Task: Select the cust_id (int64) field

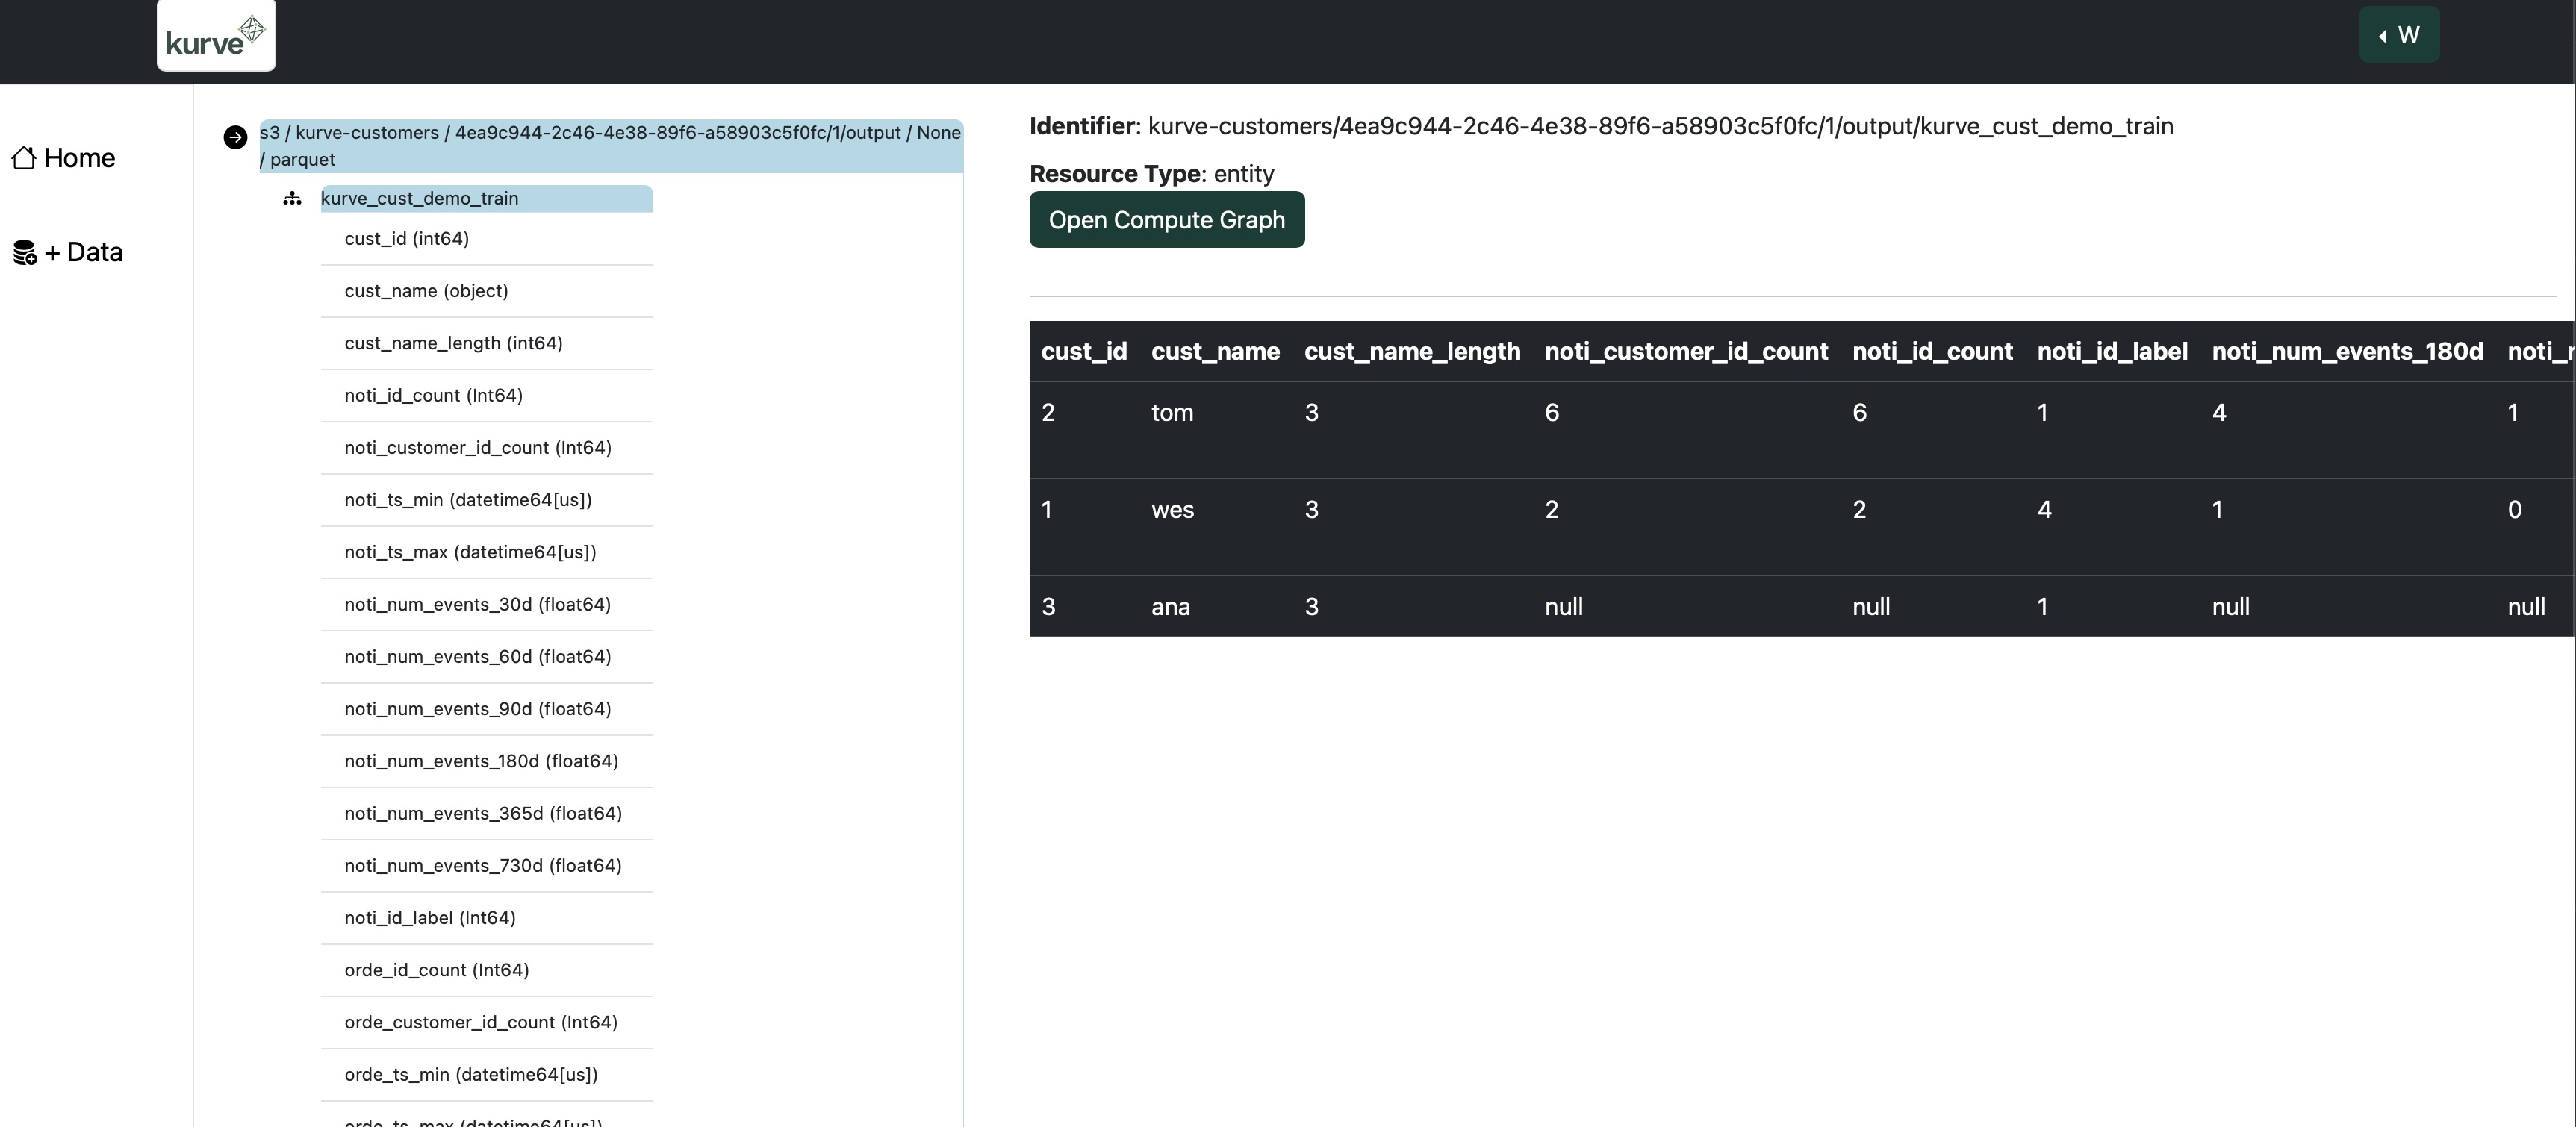Action: 405,238
